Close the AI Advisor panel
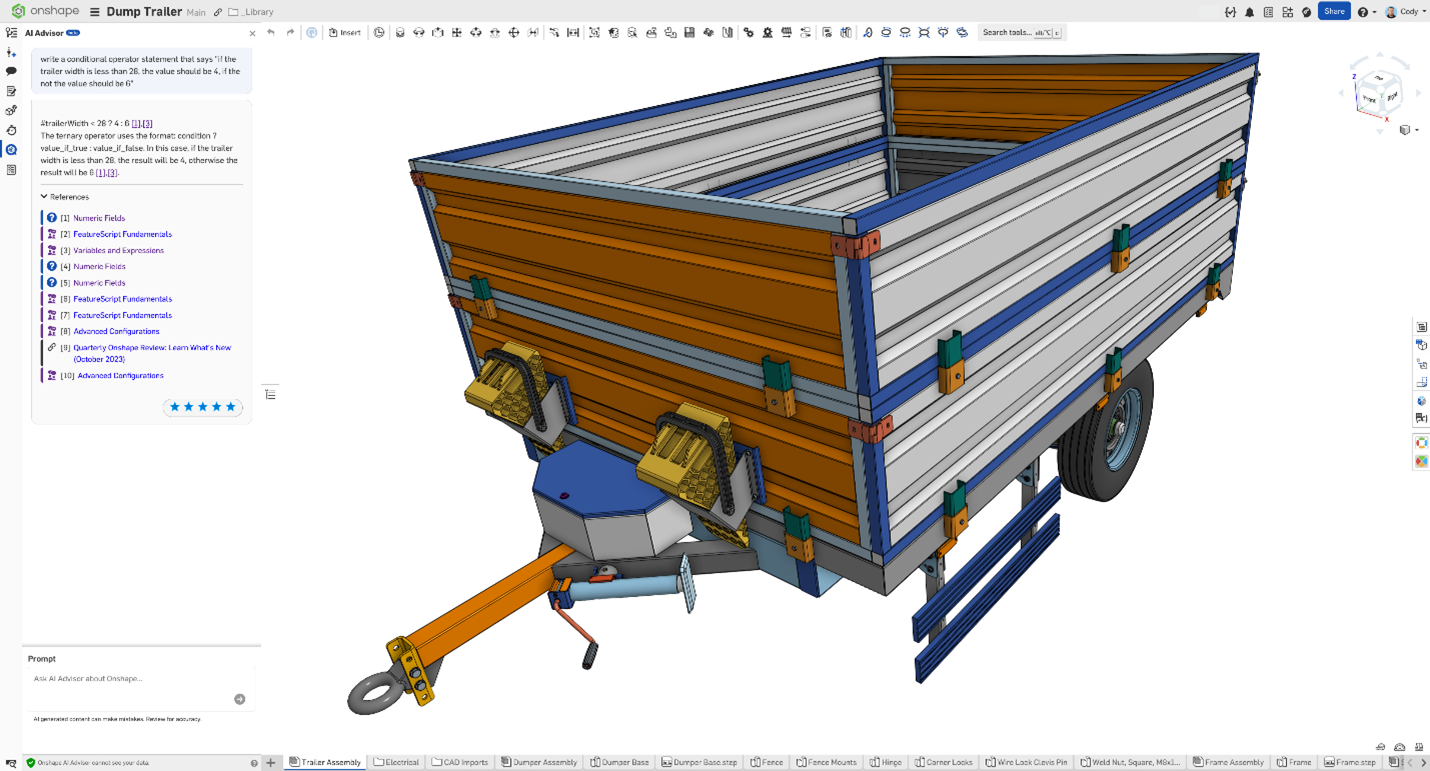Screen dimensions: 1430x771 click(252, 33)
